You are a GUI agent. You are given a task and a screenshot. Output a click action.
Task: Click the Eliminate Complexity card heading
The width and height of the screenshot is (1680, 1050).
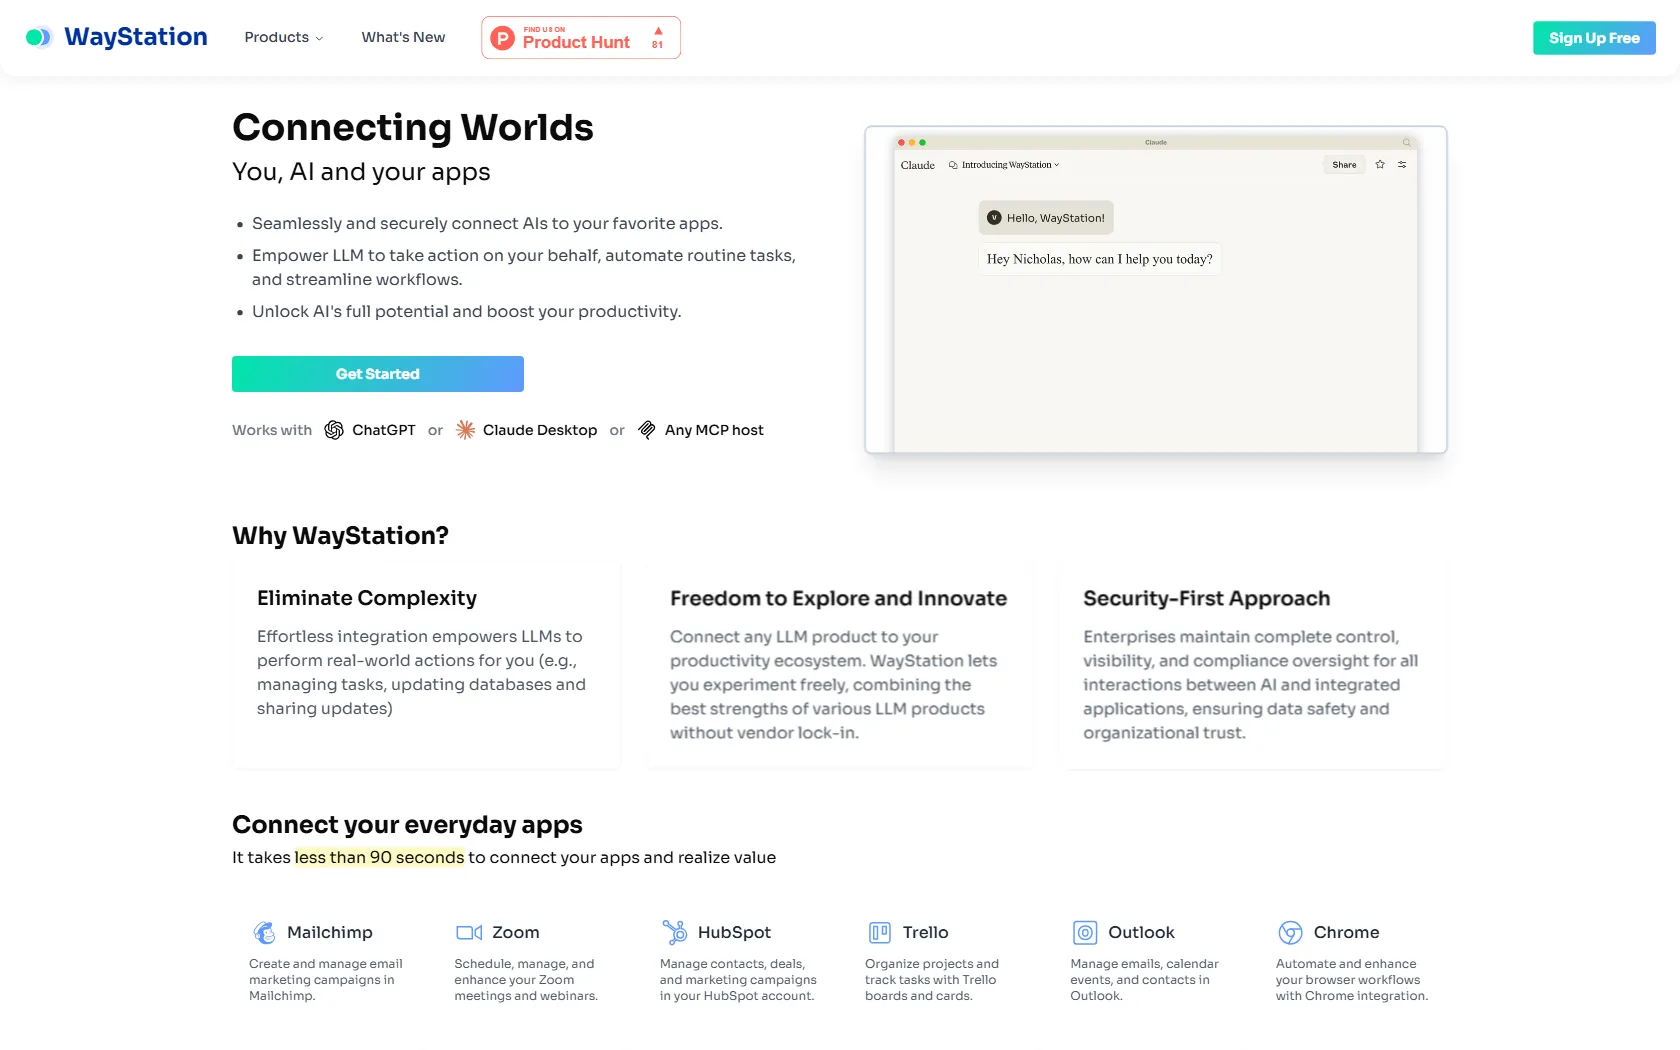click(x=367, y=598)
